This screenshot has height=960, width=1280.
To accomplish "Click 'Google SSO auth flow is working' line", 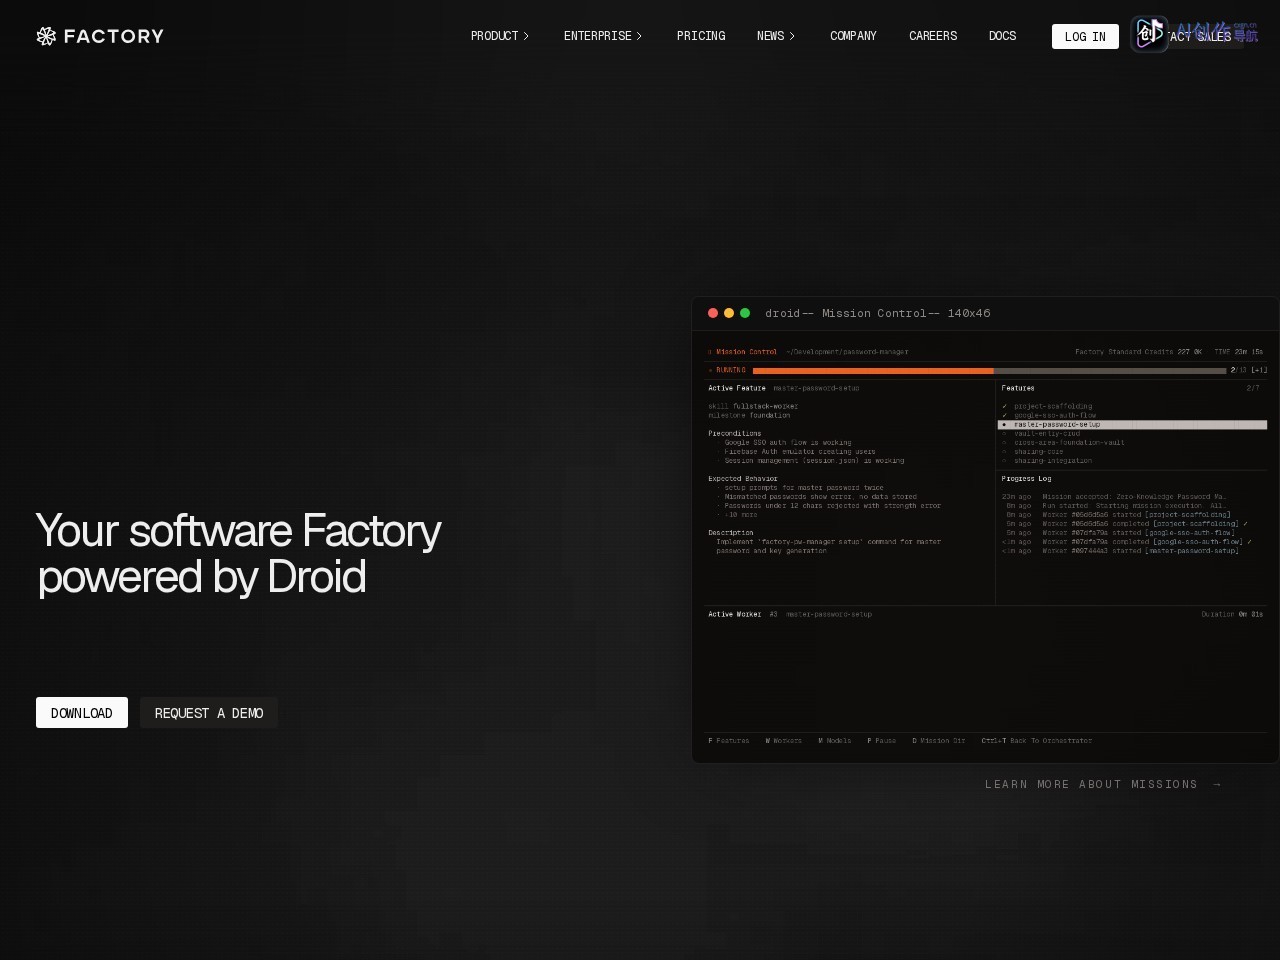I will 788,443.
